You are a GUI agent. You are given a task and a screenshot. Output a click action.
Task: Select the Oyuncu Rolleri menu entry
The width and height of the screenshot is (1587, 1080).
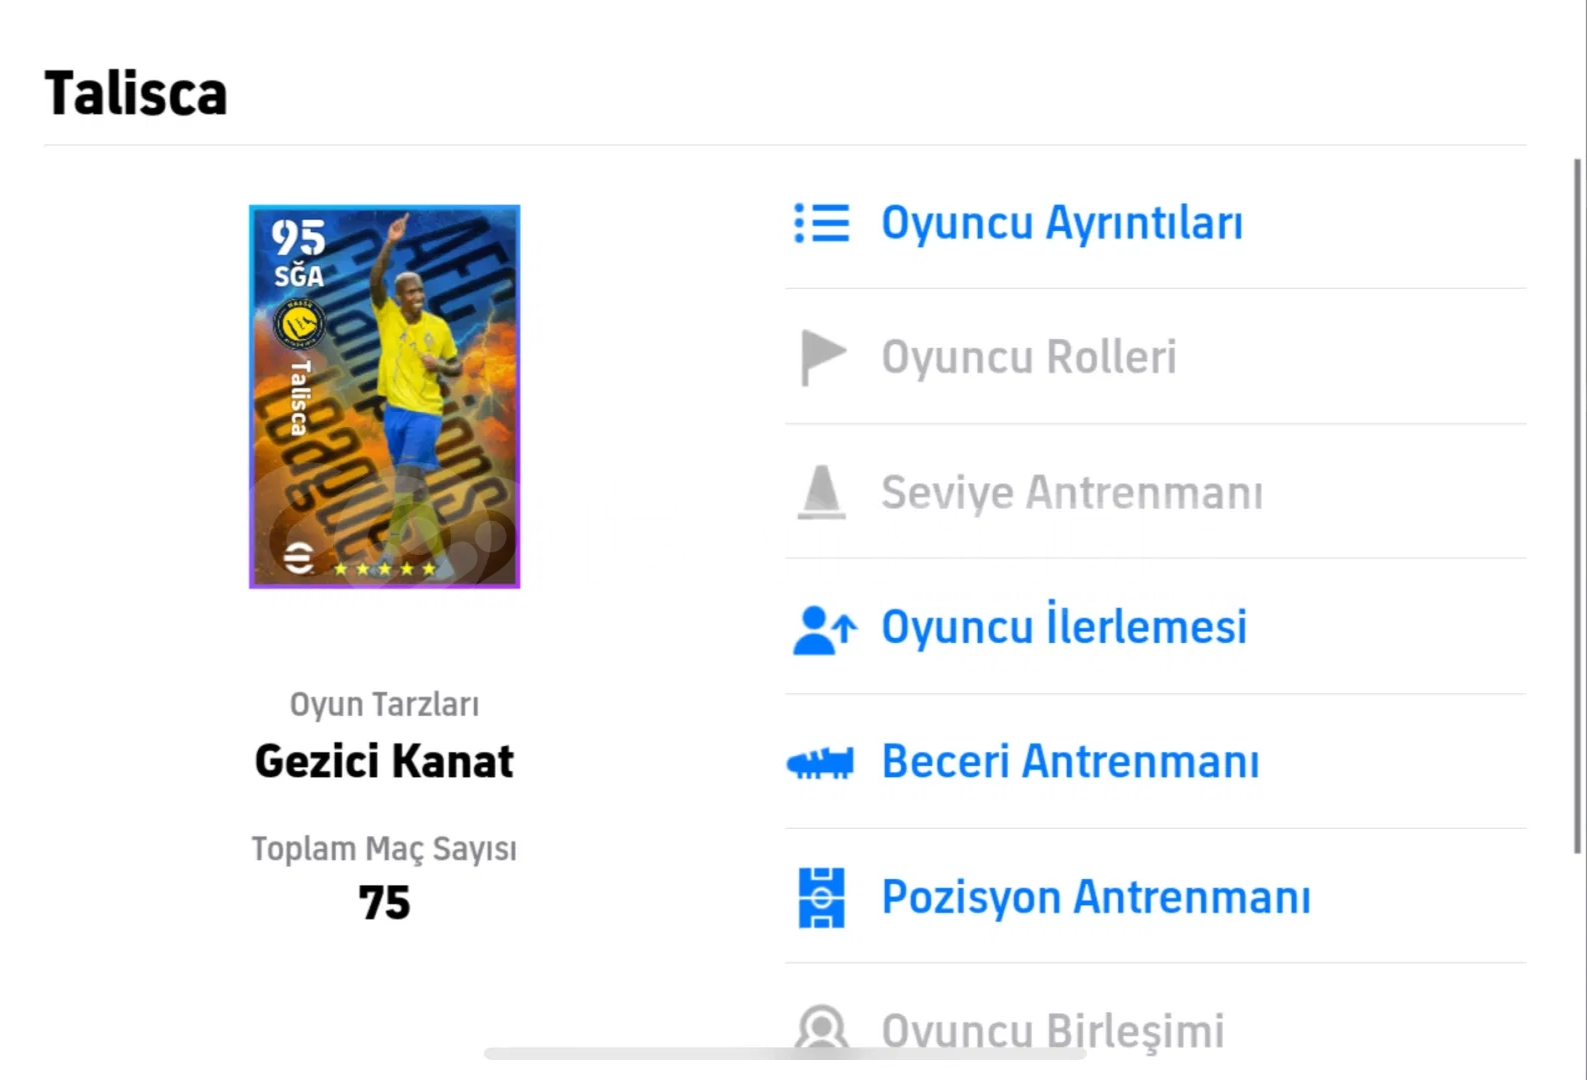pos(1029,357)
